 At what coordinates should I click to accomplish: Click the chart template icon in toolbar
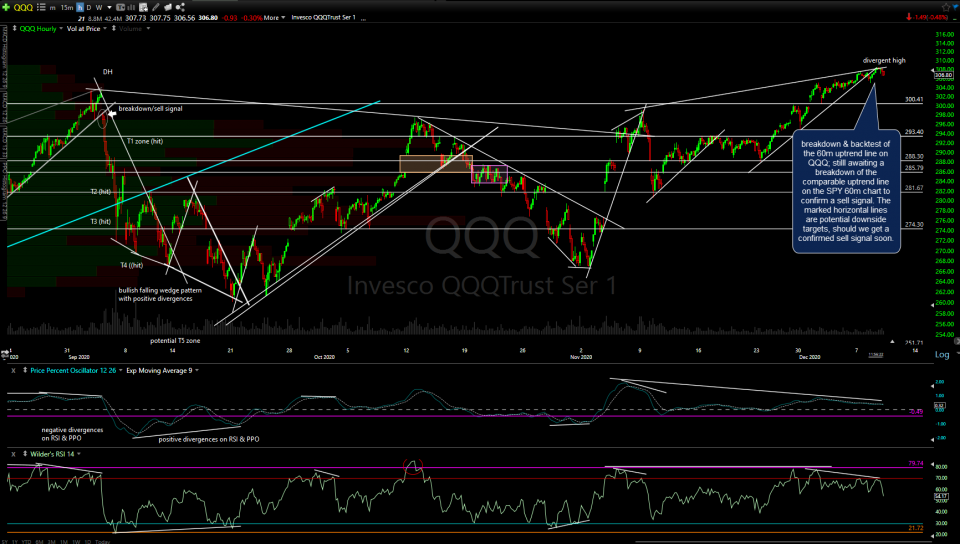(x=121, y=7)
